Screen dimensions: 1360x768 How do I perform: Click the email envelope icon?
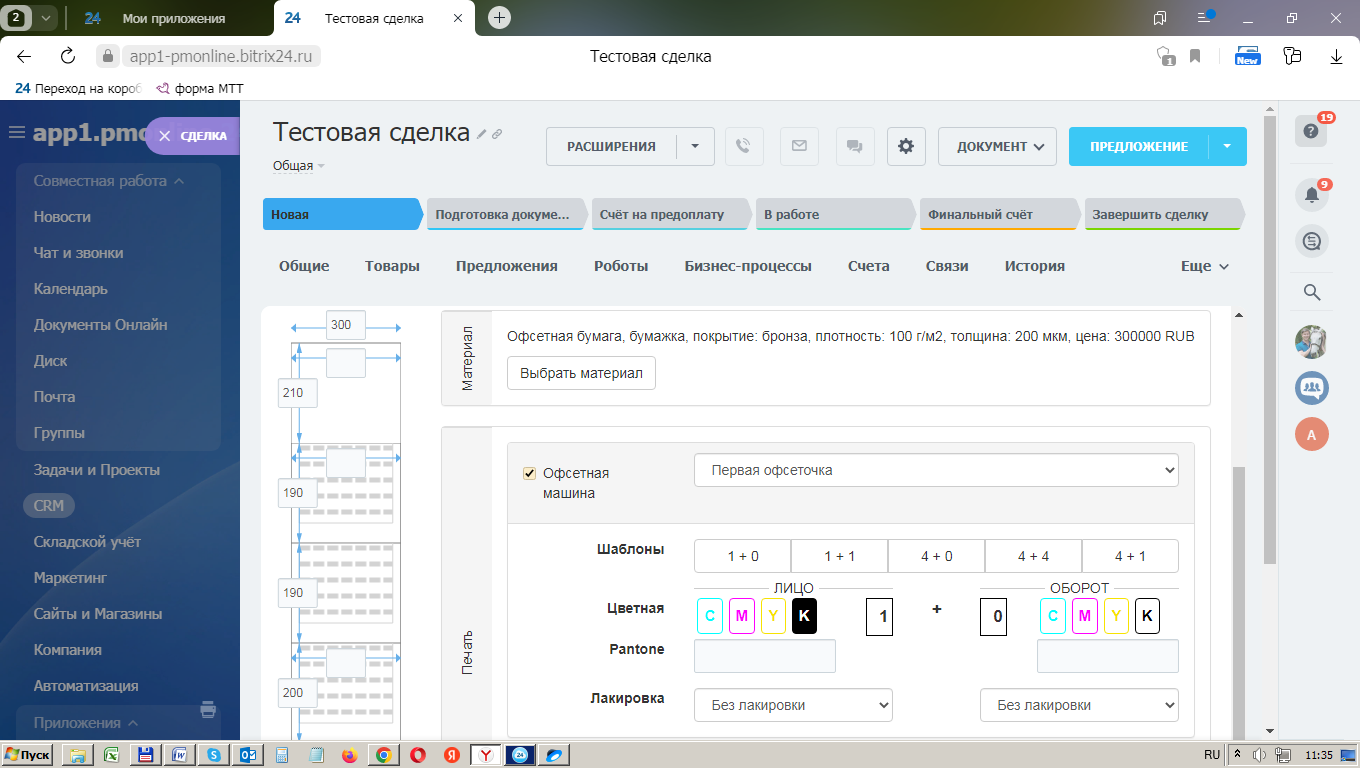coord(798,146)
